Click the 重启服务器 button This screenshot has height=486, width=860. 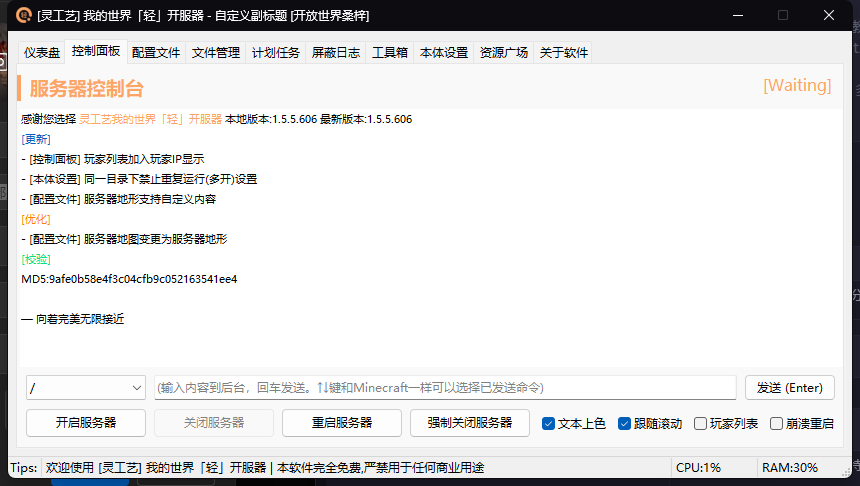coord(342,423)
